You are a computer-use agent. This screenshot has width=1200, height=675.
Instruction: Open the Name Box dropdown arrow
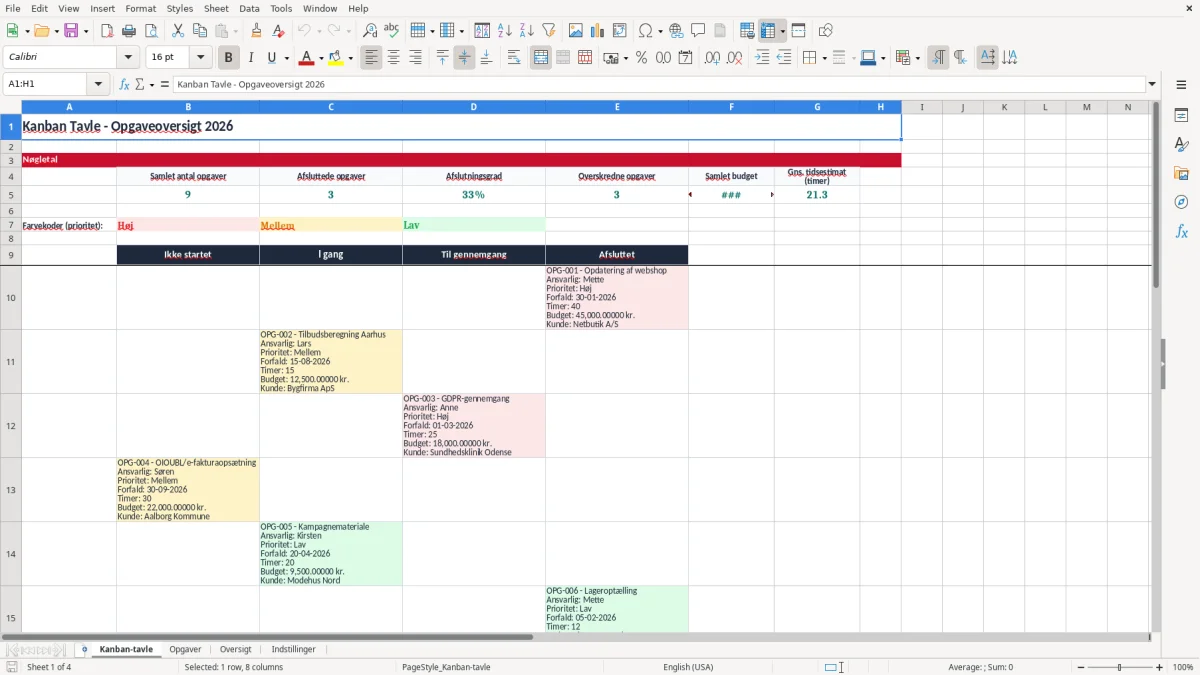coord(98,85)
